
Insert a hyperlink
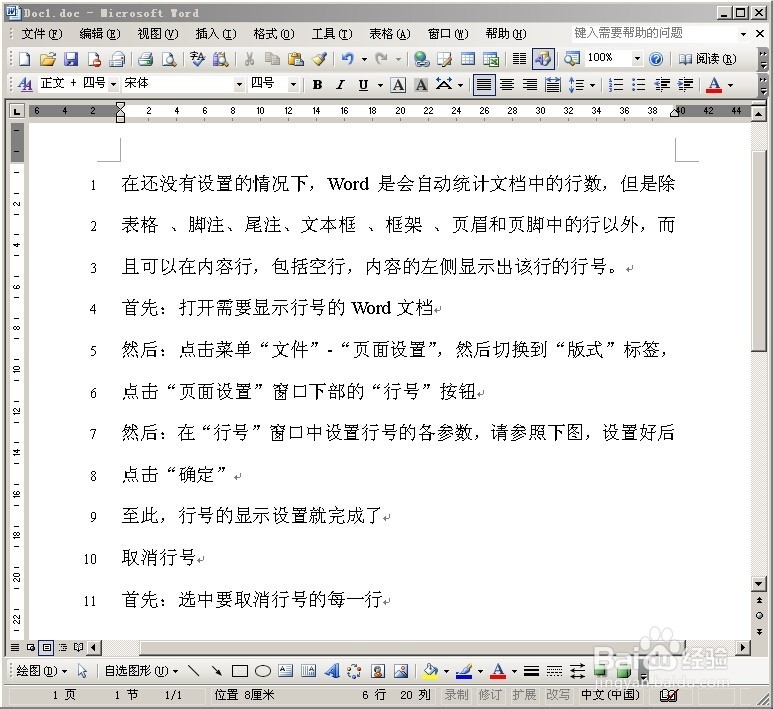tap(422, 59)
